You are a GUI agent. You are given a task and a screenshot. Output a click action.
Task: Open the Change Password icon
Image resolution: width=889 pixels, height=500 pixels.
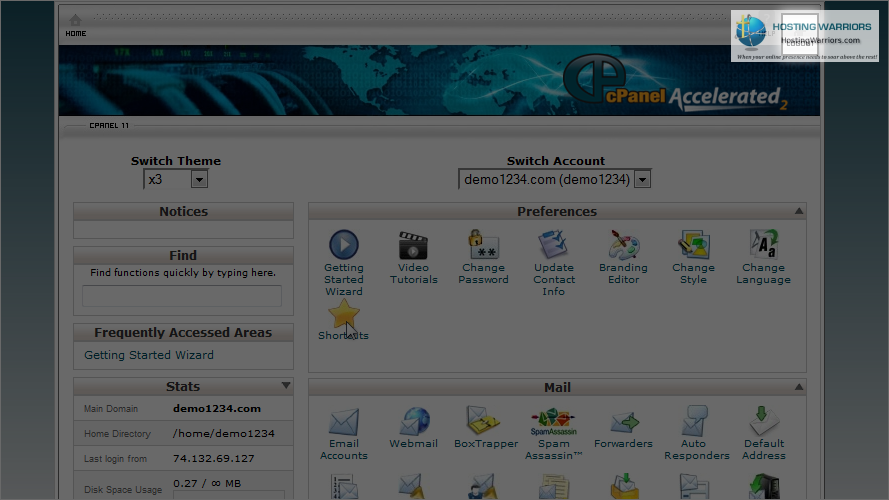483,245
